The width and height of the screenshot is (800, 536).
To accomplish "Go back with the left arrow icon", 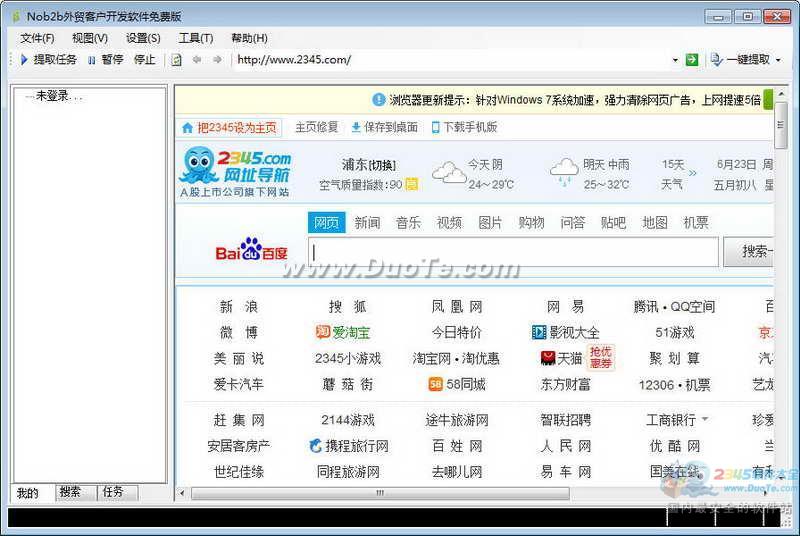I will 197,60.
